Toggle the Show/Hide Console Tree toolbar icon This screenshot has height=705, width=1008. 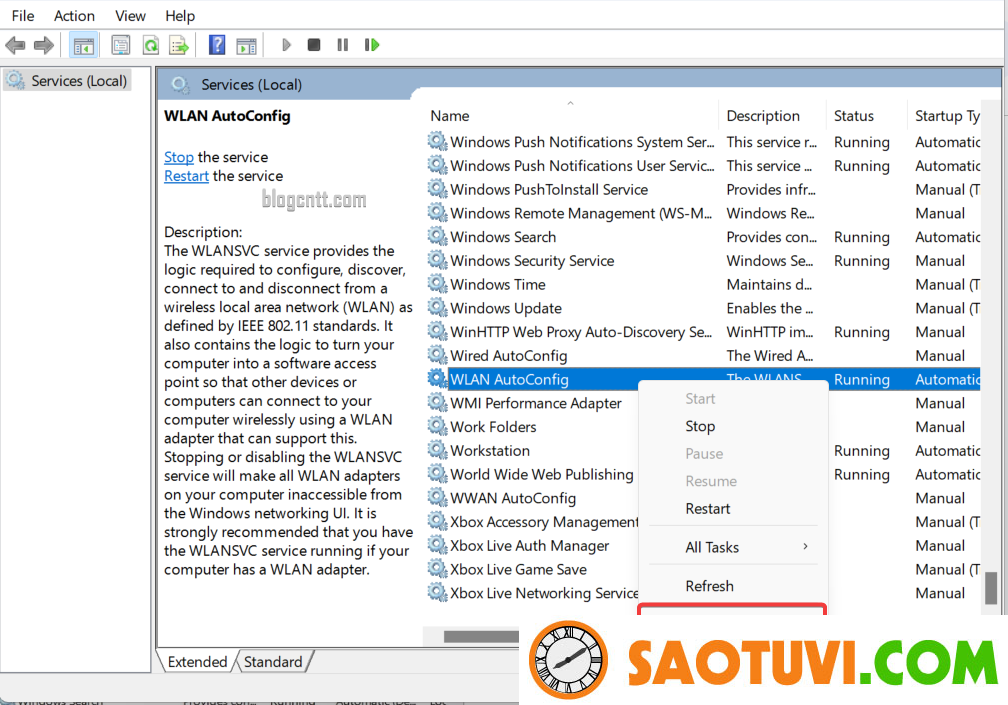[x=84, y=45]
